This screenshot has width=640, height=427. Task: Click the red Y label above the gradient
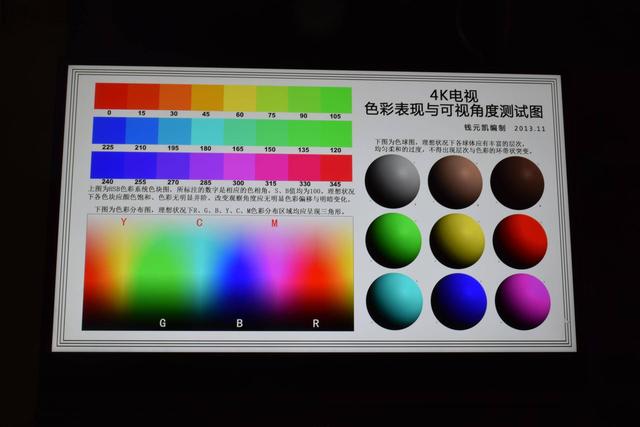pos(123,222)
